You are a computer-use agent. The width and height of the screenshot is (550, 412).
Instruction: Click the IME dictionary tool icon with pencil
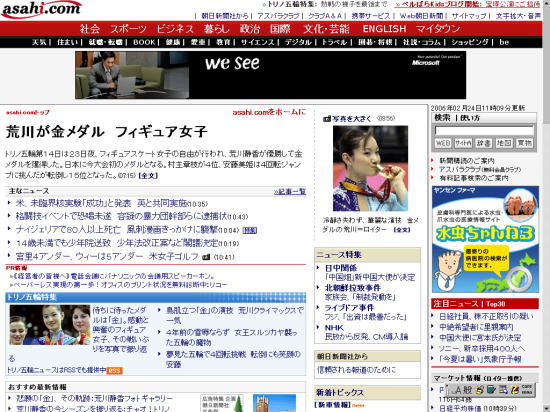click(x=491, y=389)
